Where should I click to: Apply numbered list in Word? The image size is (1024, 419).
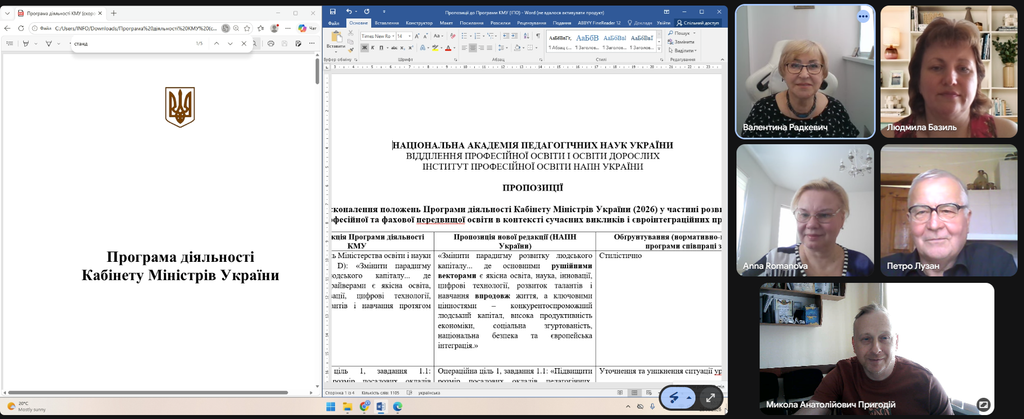[477, 36]
